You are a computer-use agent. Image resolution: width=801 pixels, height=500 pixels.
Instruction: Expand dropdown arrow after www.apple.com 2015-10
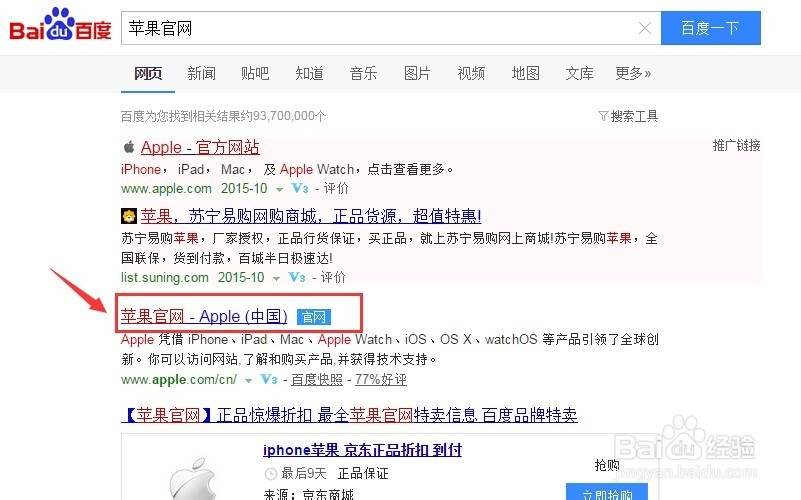(x=279, y=189)
